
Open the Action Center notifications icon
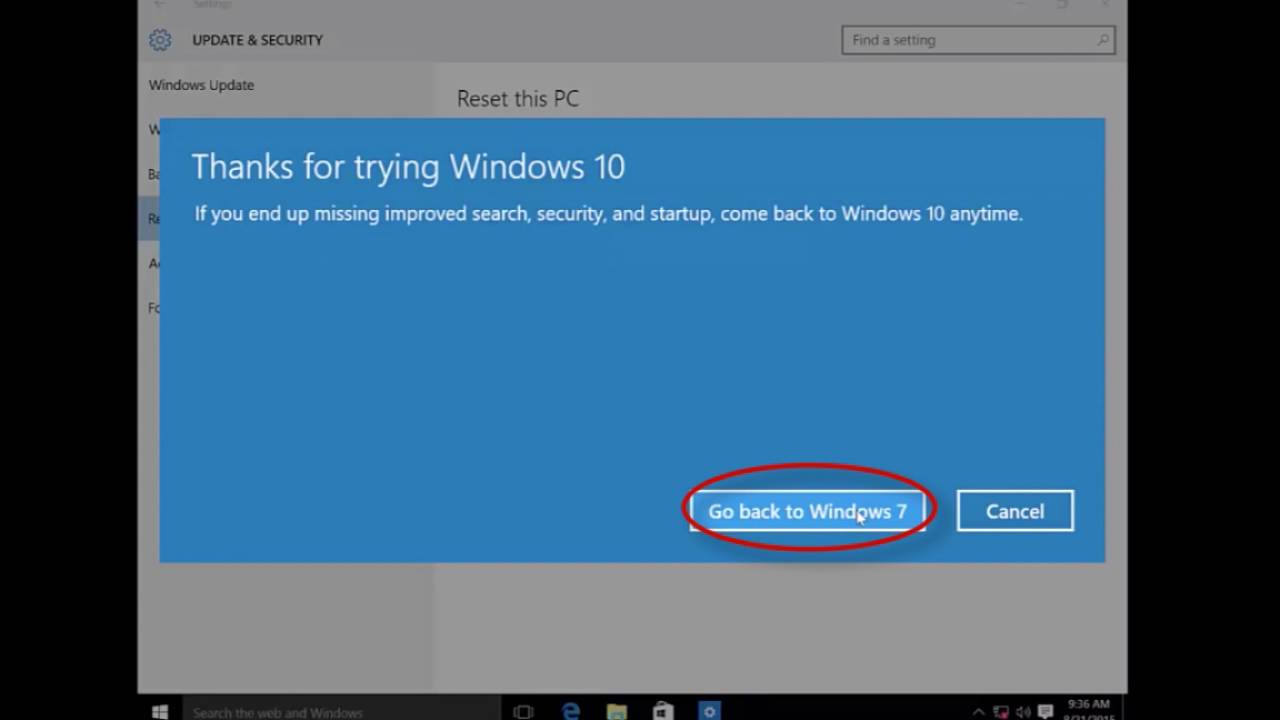click(x=1045, y=712)
